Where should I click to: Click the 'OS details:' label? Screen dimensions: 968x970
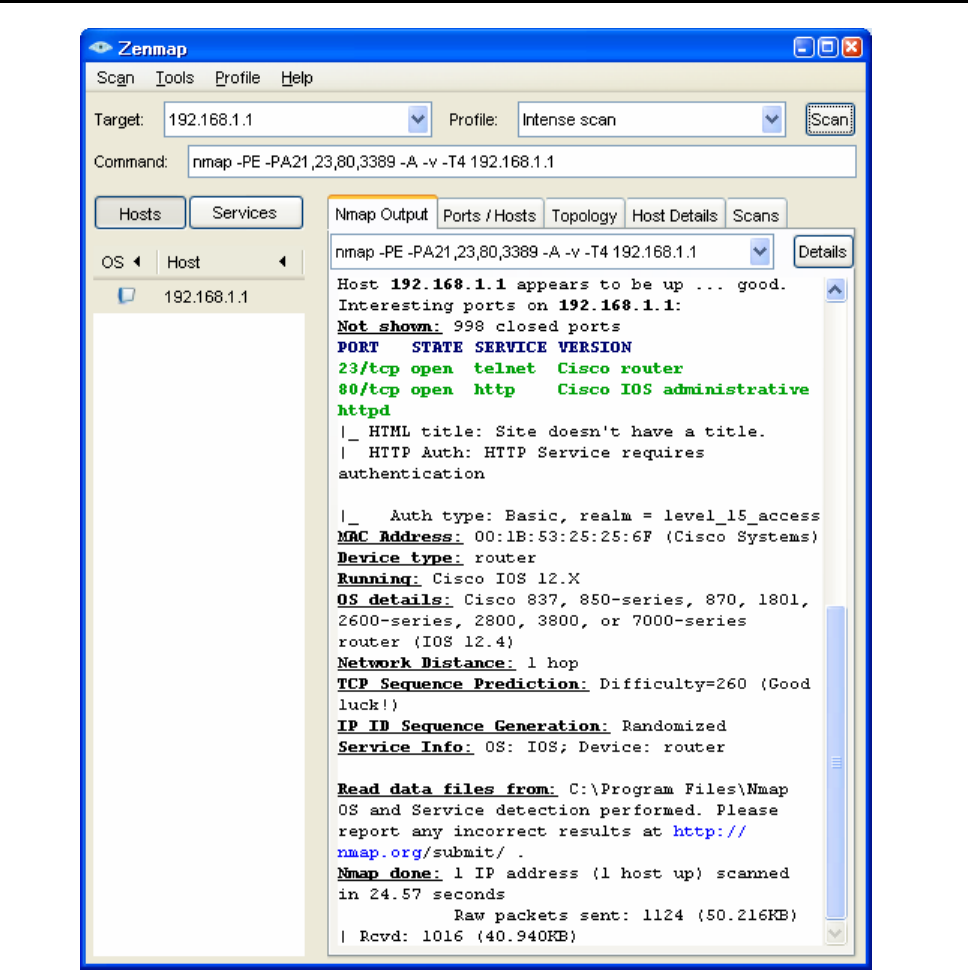tap(394, 600)
